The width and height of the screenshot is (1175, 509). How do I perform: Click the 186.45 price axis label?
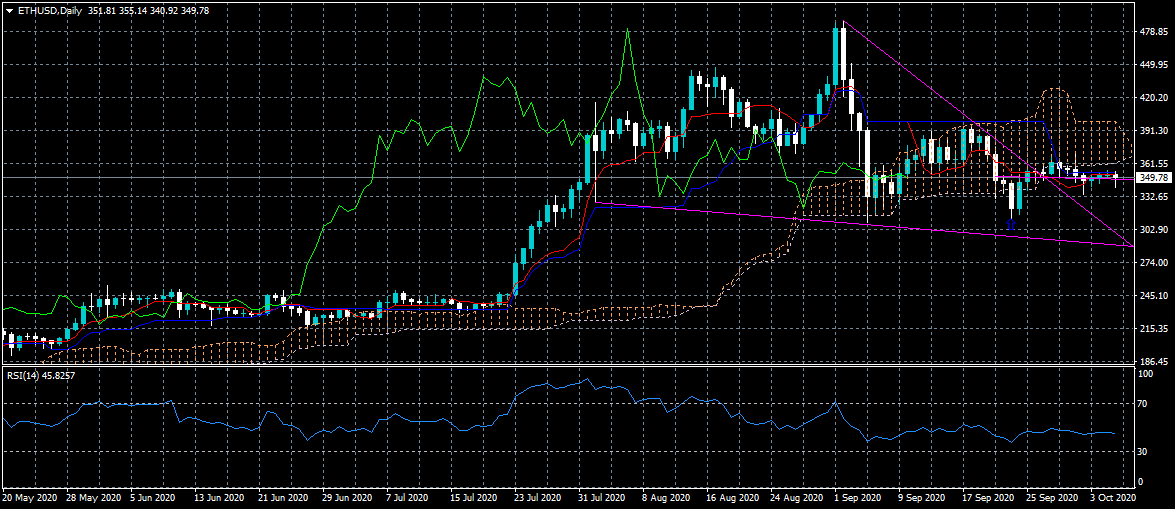click(1154, 362)
